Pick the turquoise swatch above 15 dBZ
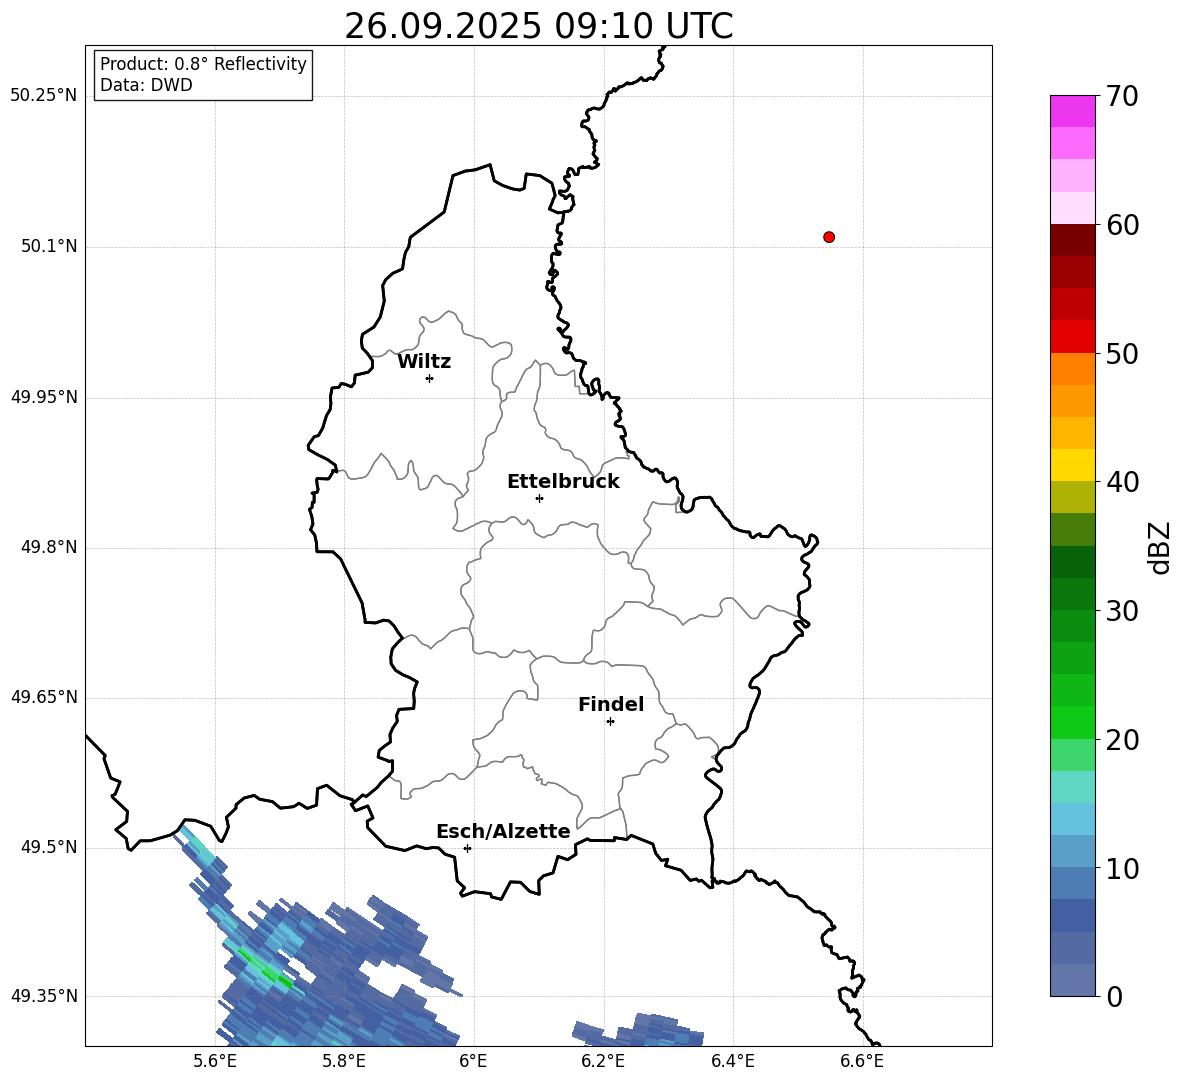The width and height of the screenshot is (1184, 1081). (1072, 787)
